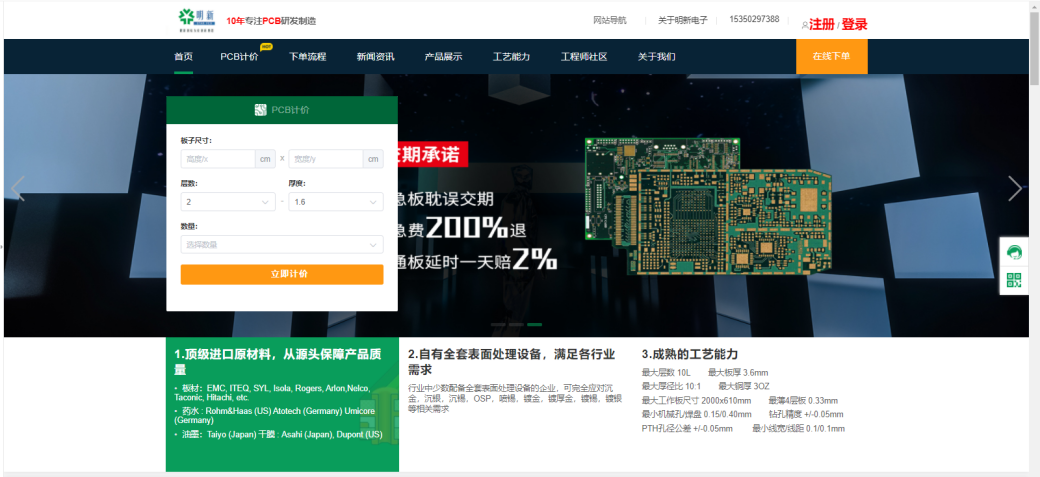Expand the 选择数量 quantity dropdown
This screenshot has width=1040, height=477.
click(281, 245)
